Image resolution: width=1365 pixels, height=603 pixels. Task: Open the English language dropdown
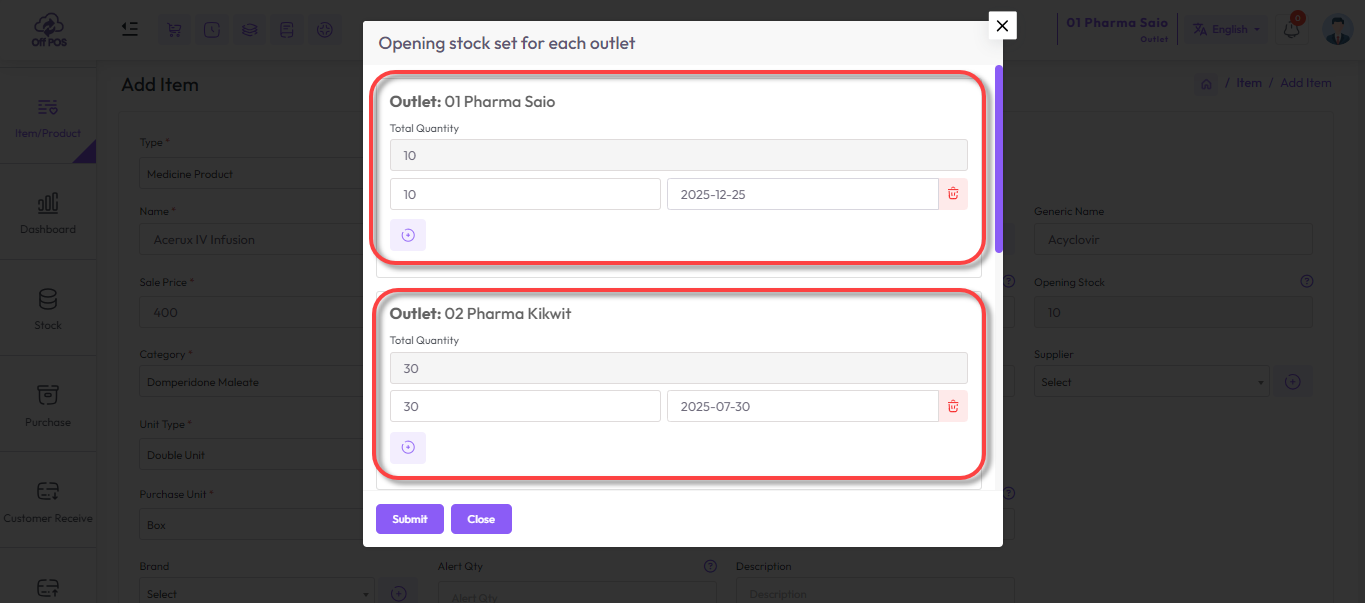(x=1225, y=29)
